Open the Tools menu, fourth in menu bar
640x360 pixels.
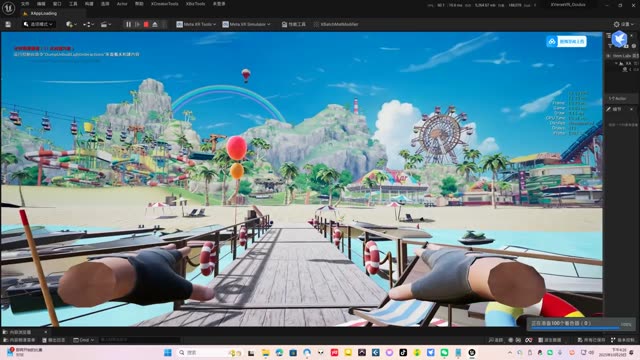[73, 4]
